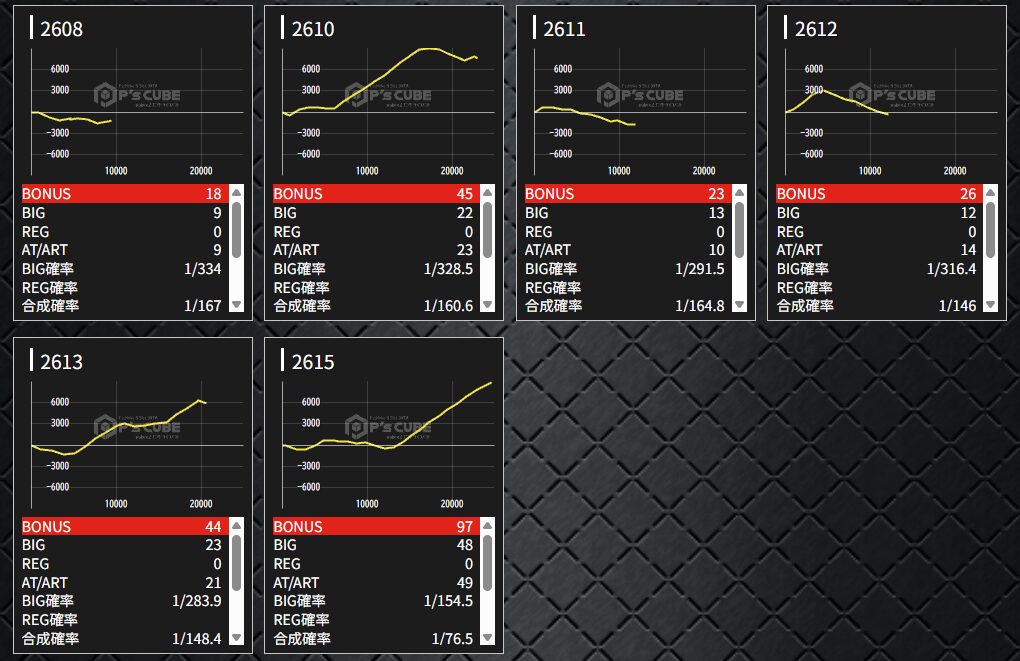Click BIG確率 value 1/283.9 in machine 2613

point(196,601)
